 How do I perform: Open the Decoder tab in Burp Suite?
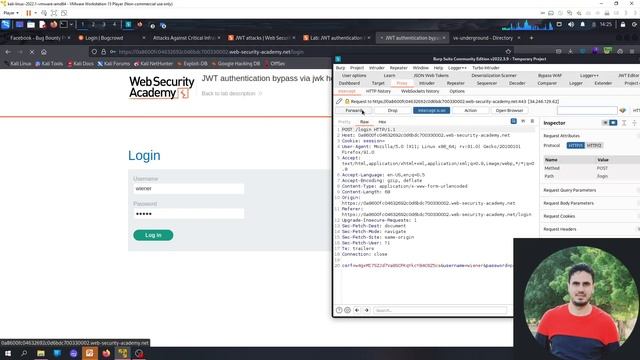click(x=517, y=83)
